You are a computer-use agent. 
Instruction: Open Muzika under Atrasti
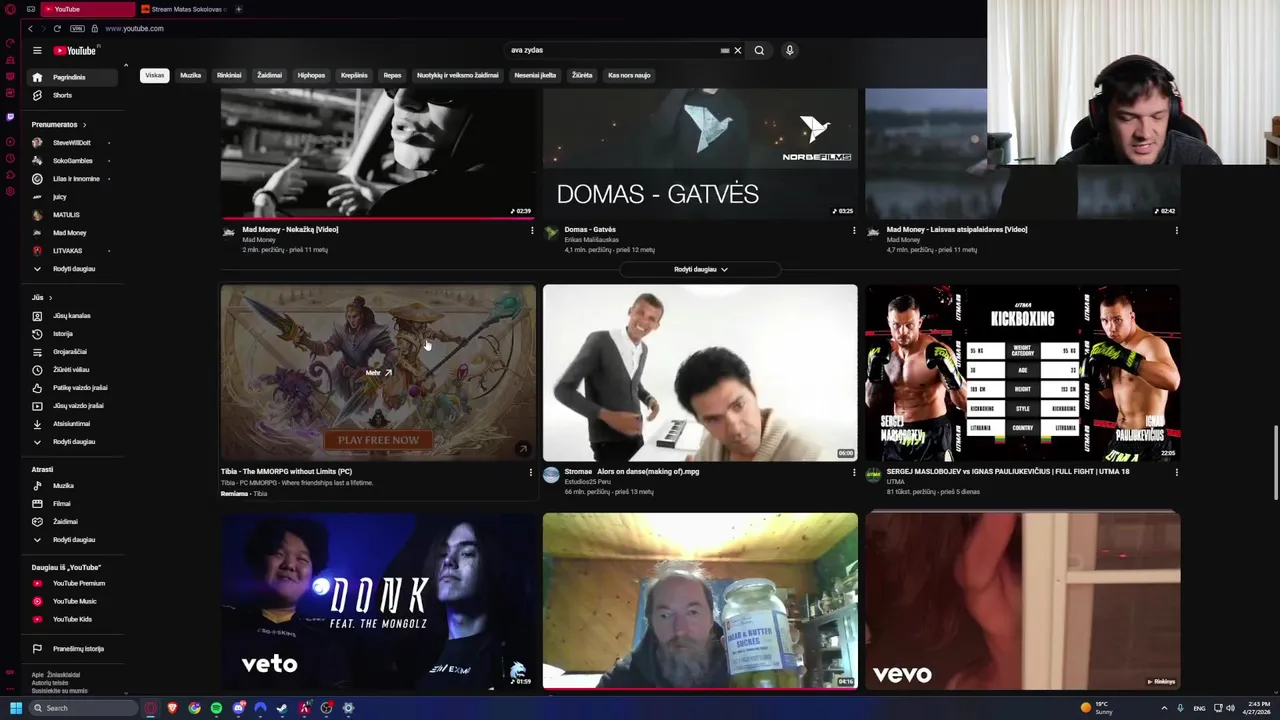tap(72, 485)
